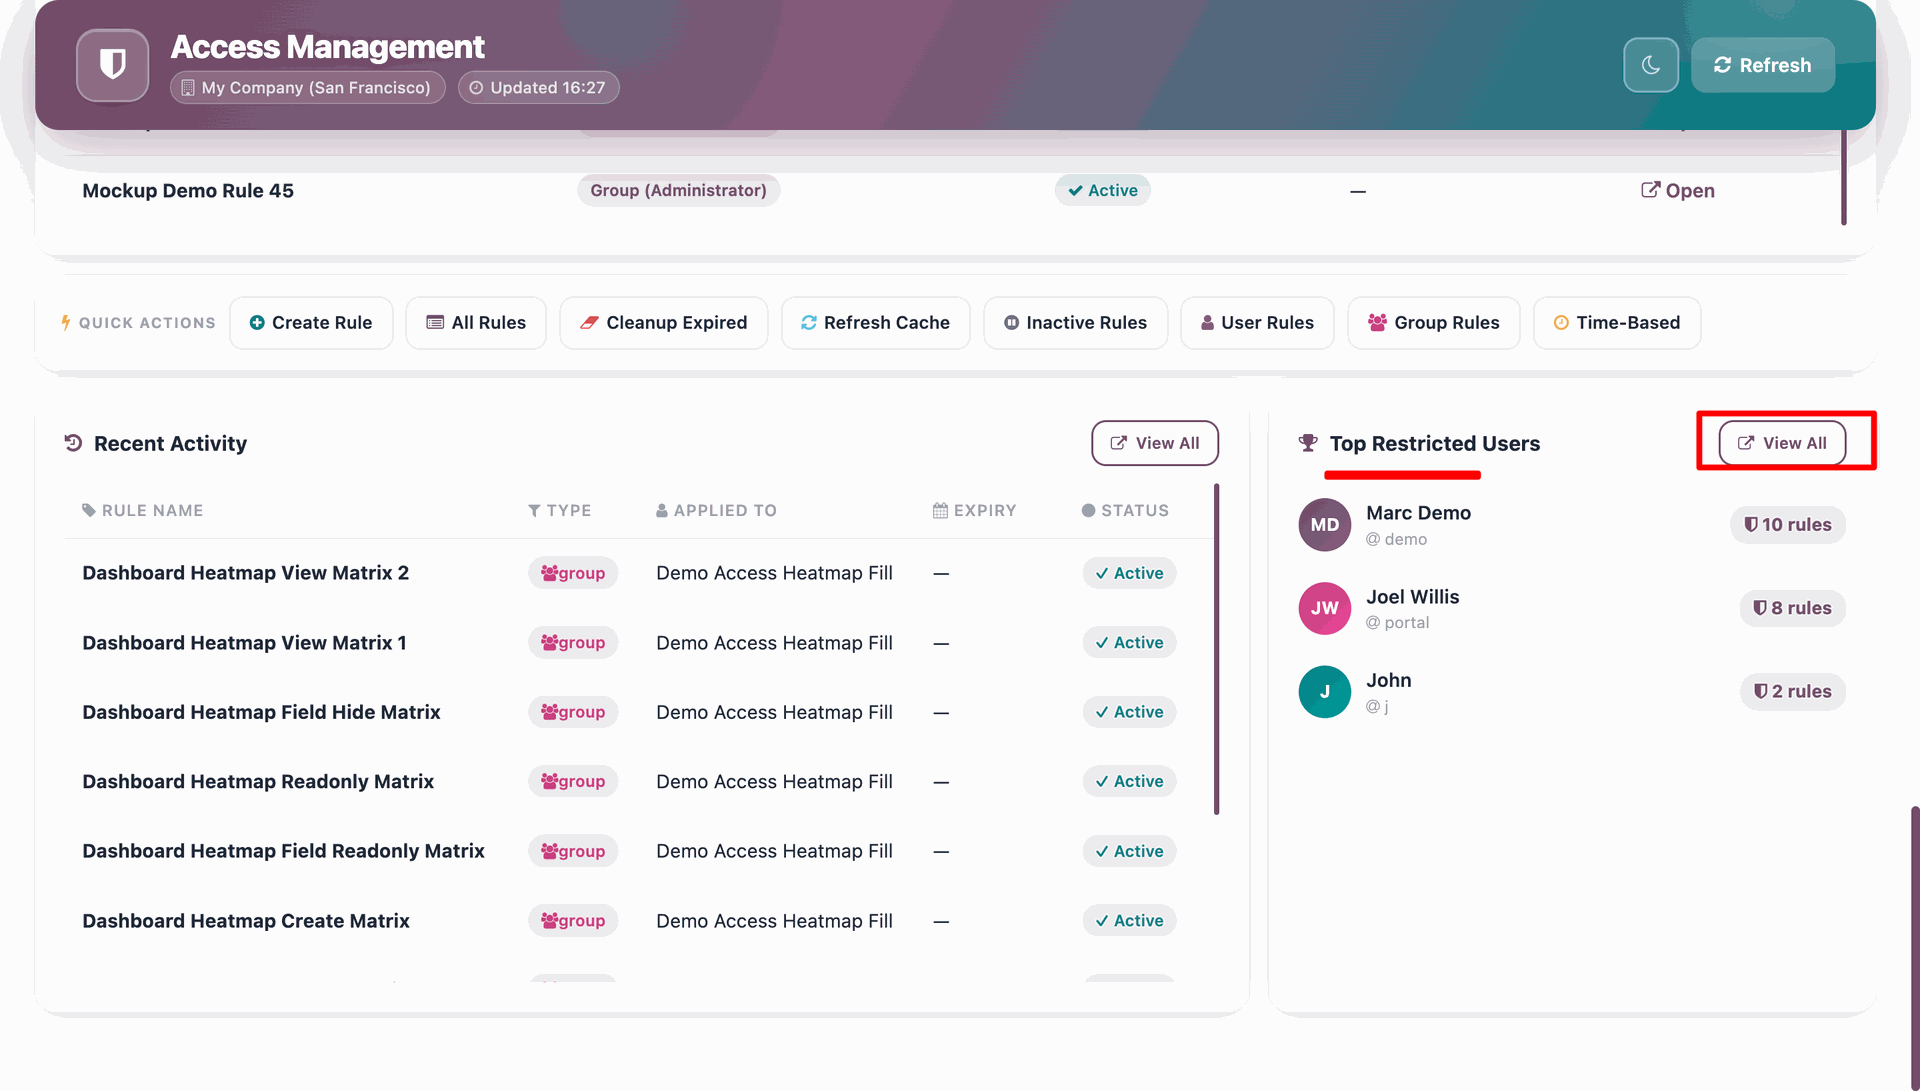Viewport: 1920px width, 1091px height.
Task: Open Dashboard Heatmap Field Hide Matrix rule
Action: point(261,712)
